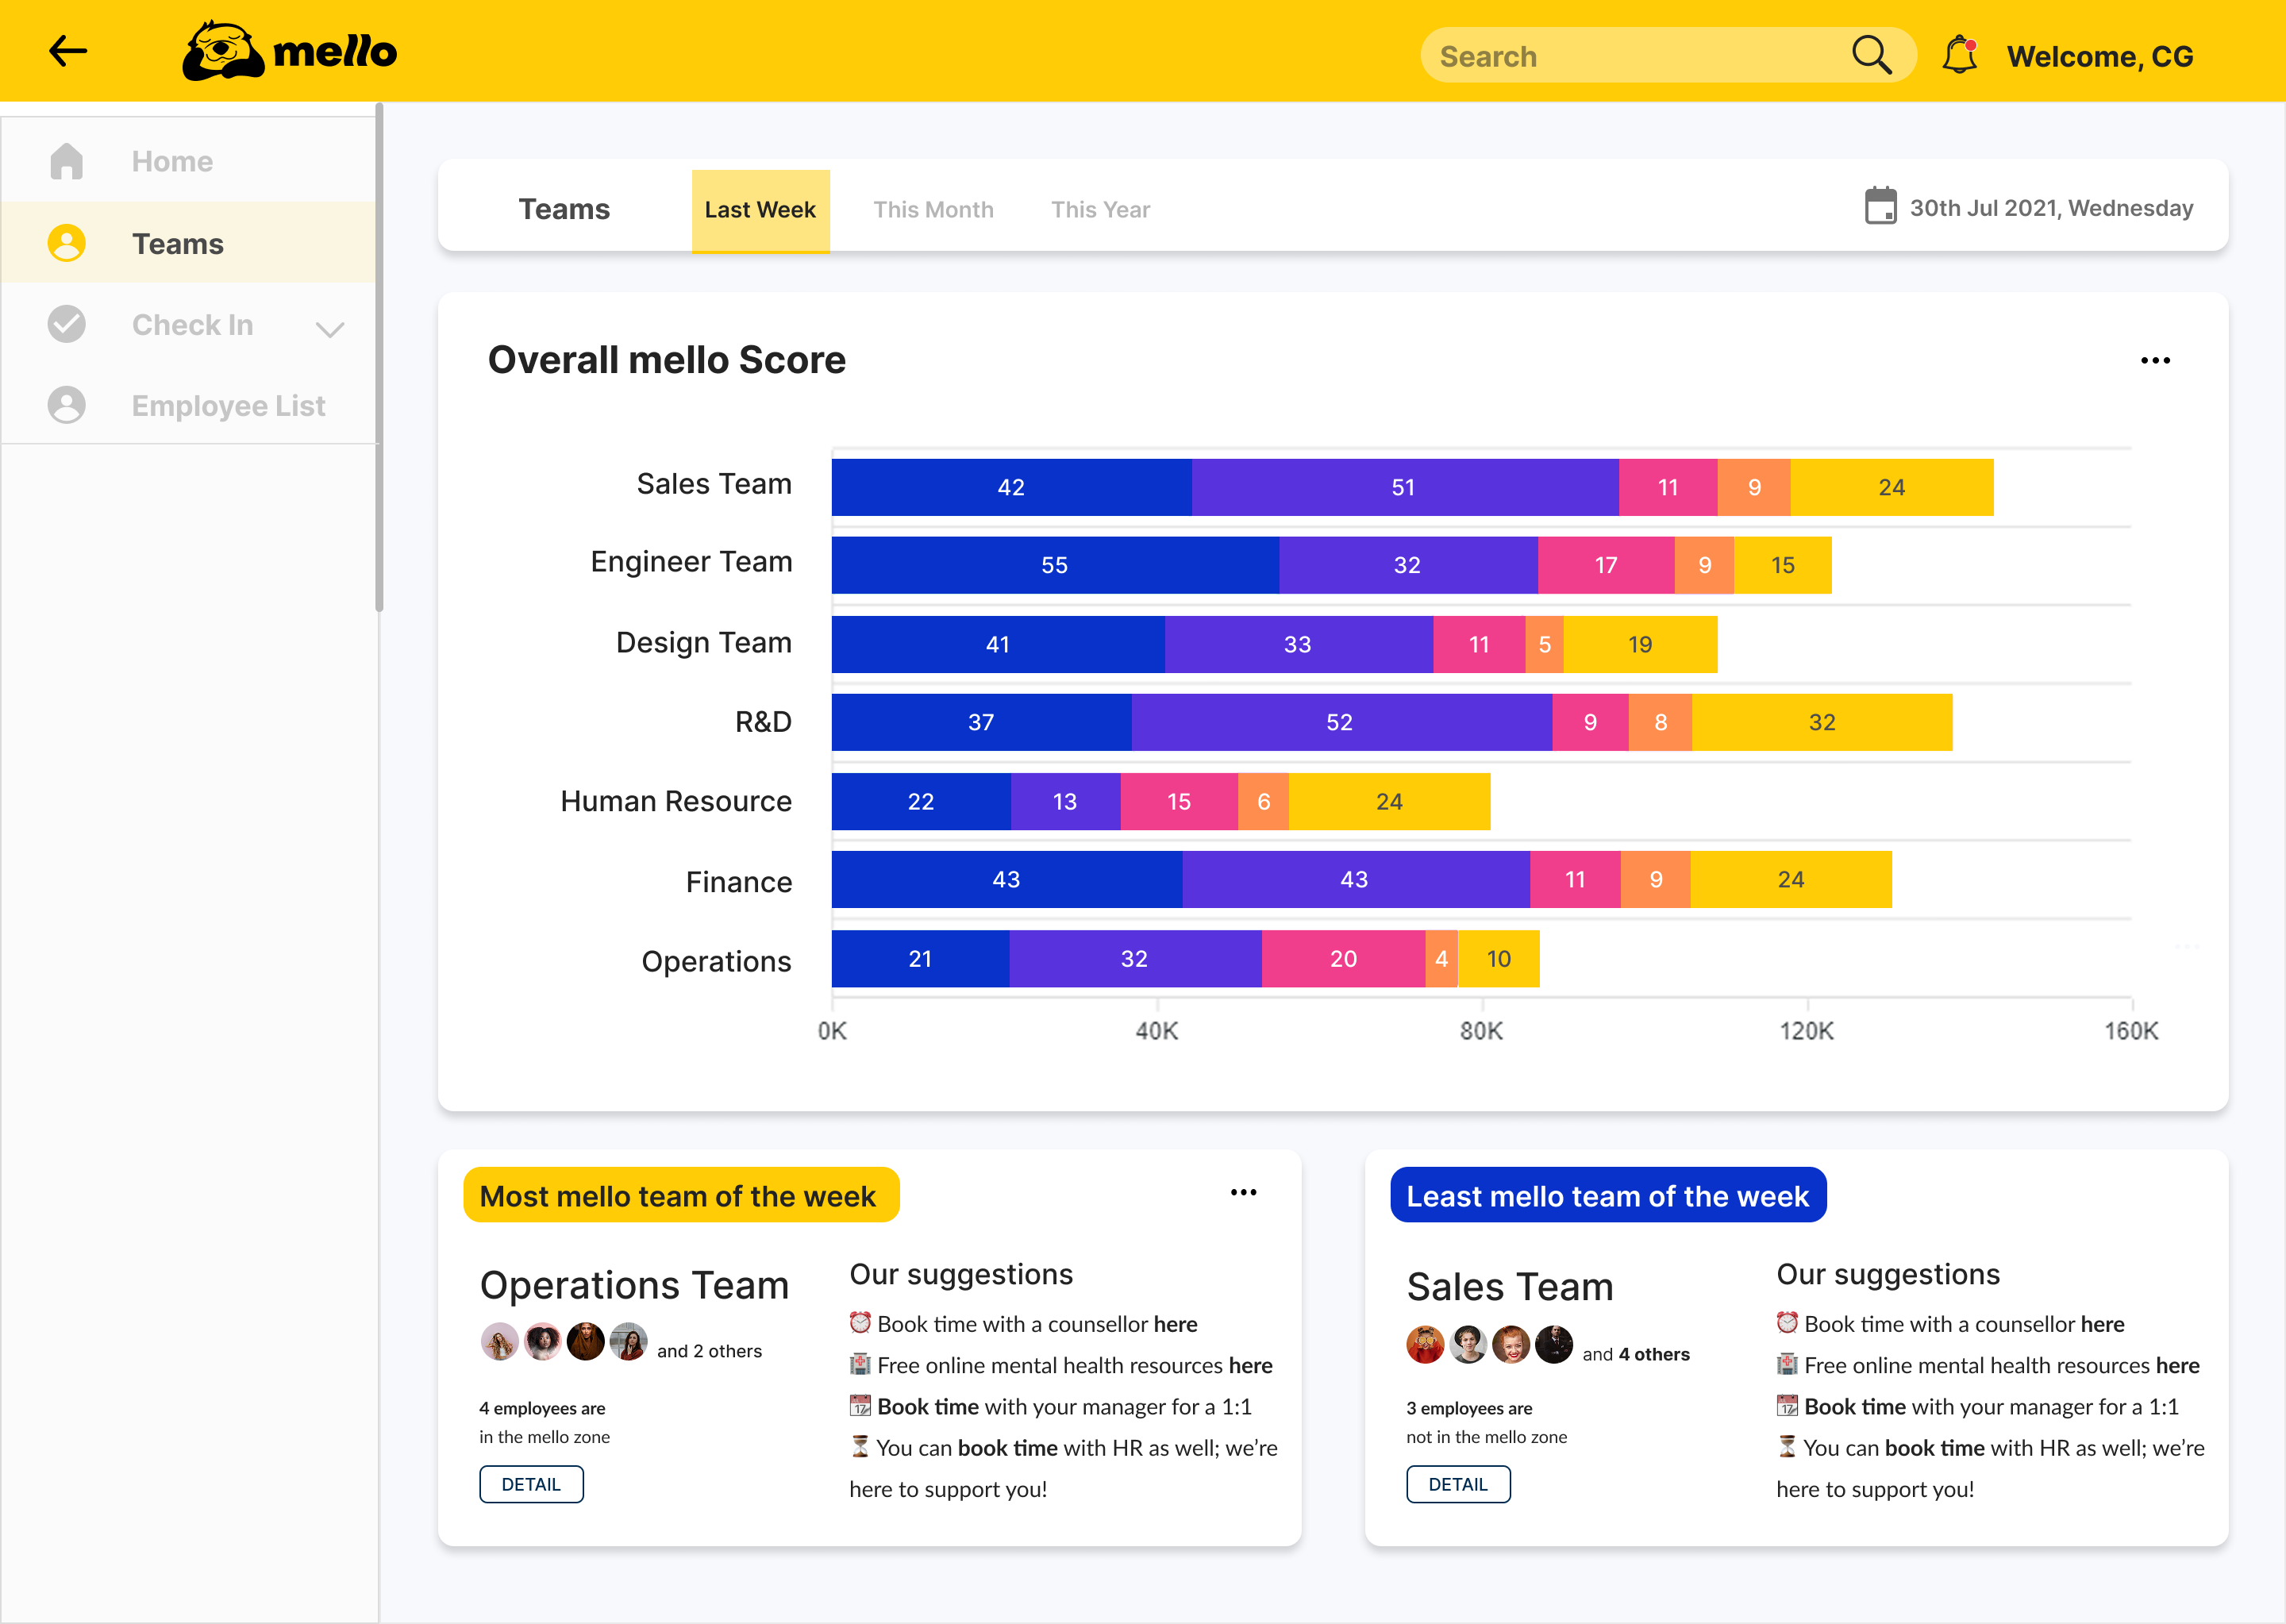The height and width of the screenshot is (1624, 2286).
Task: Click the 'Welcome, CG' user label
Action: coord(2099,56)
